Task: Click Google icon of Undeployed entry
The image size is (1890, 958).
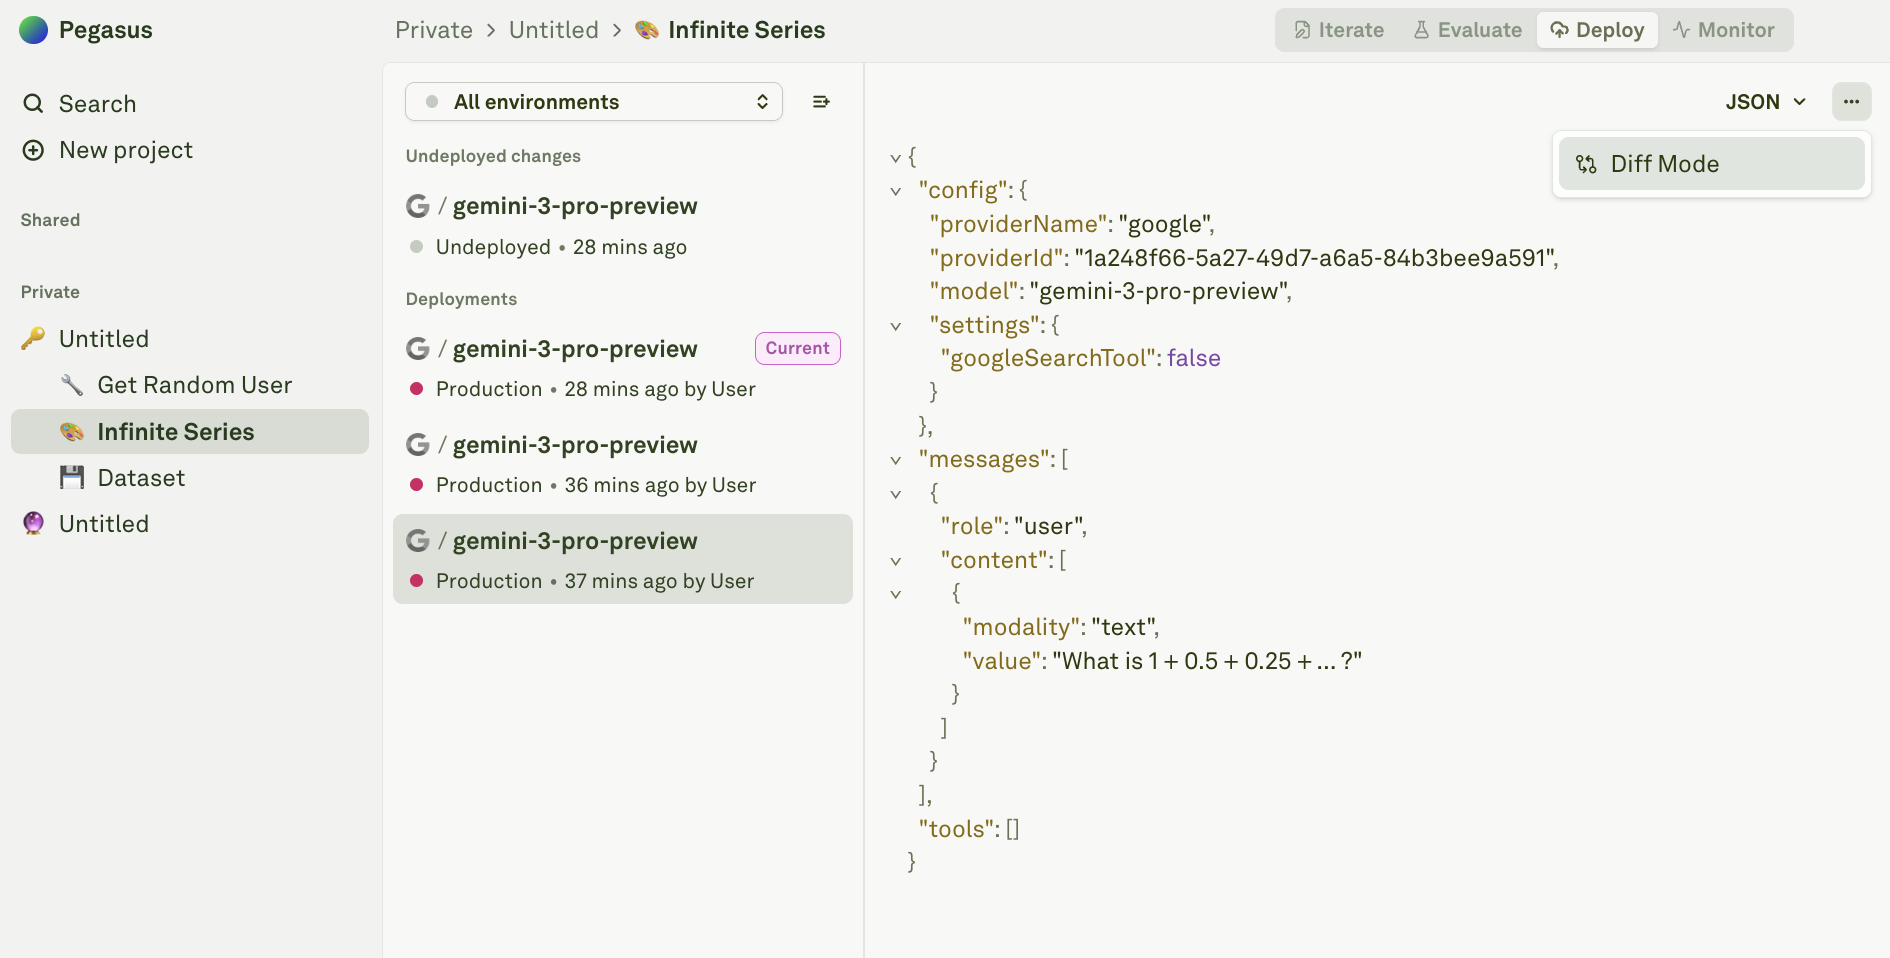Action: (418, 206)
